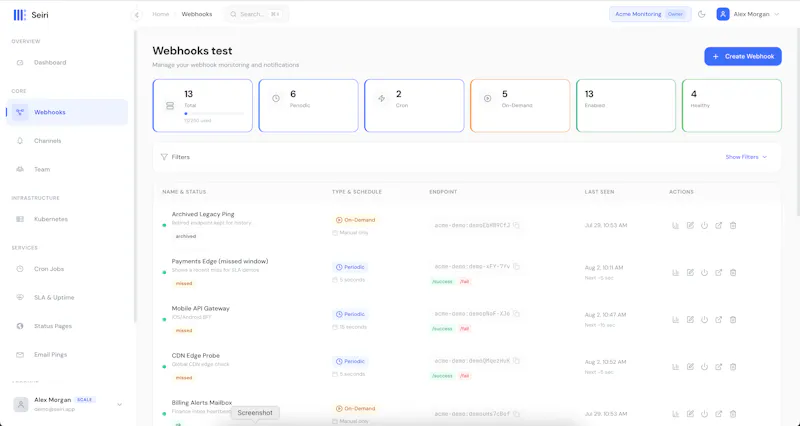View stats for Payments Edge webhook
Viewport: 800px width, 426px height.
point(676,272)
